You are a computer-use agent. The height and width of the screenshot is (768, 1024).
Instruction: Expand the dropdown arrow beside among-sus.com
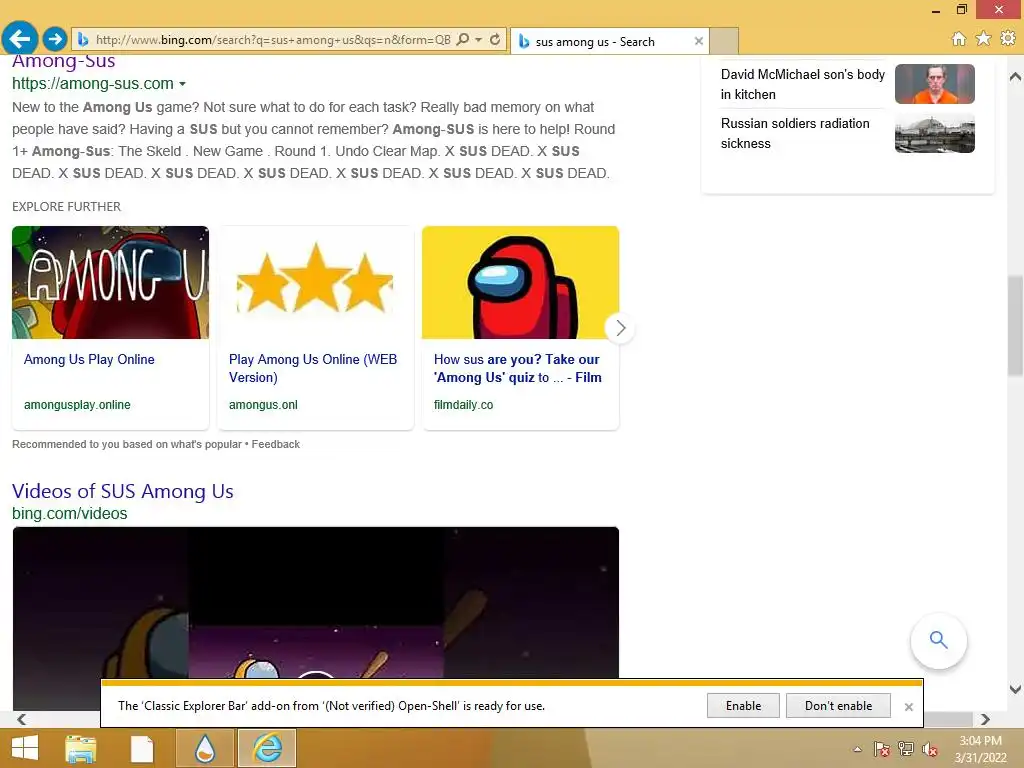point(182,84)
